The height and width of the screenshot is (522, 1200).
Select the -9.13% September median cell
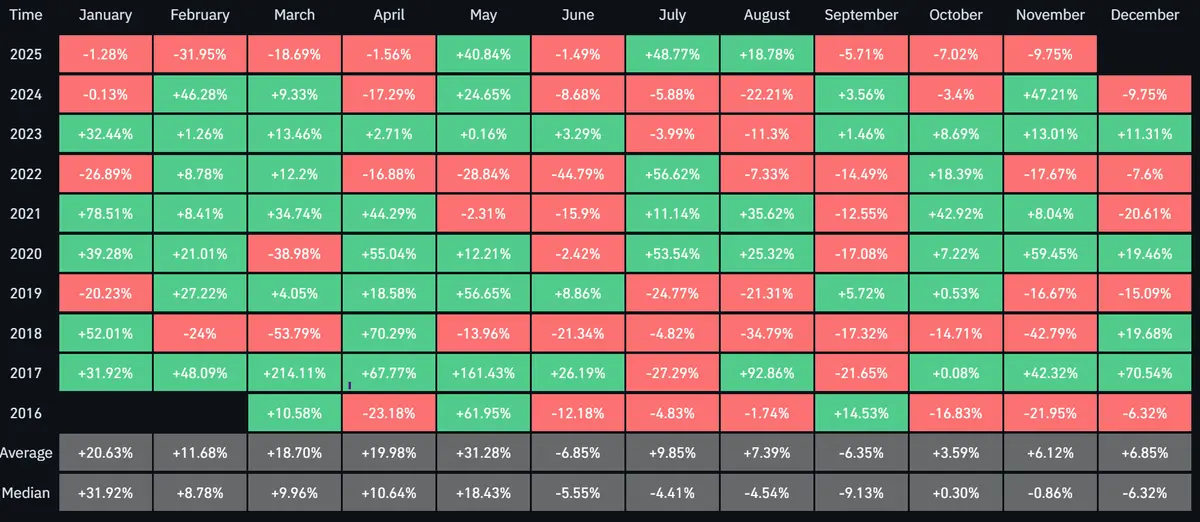(x=861, y=493)
